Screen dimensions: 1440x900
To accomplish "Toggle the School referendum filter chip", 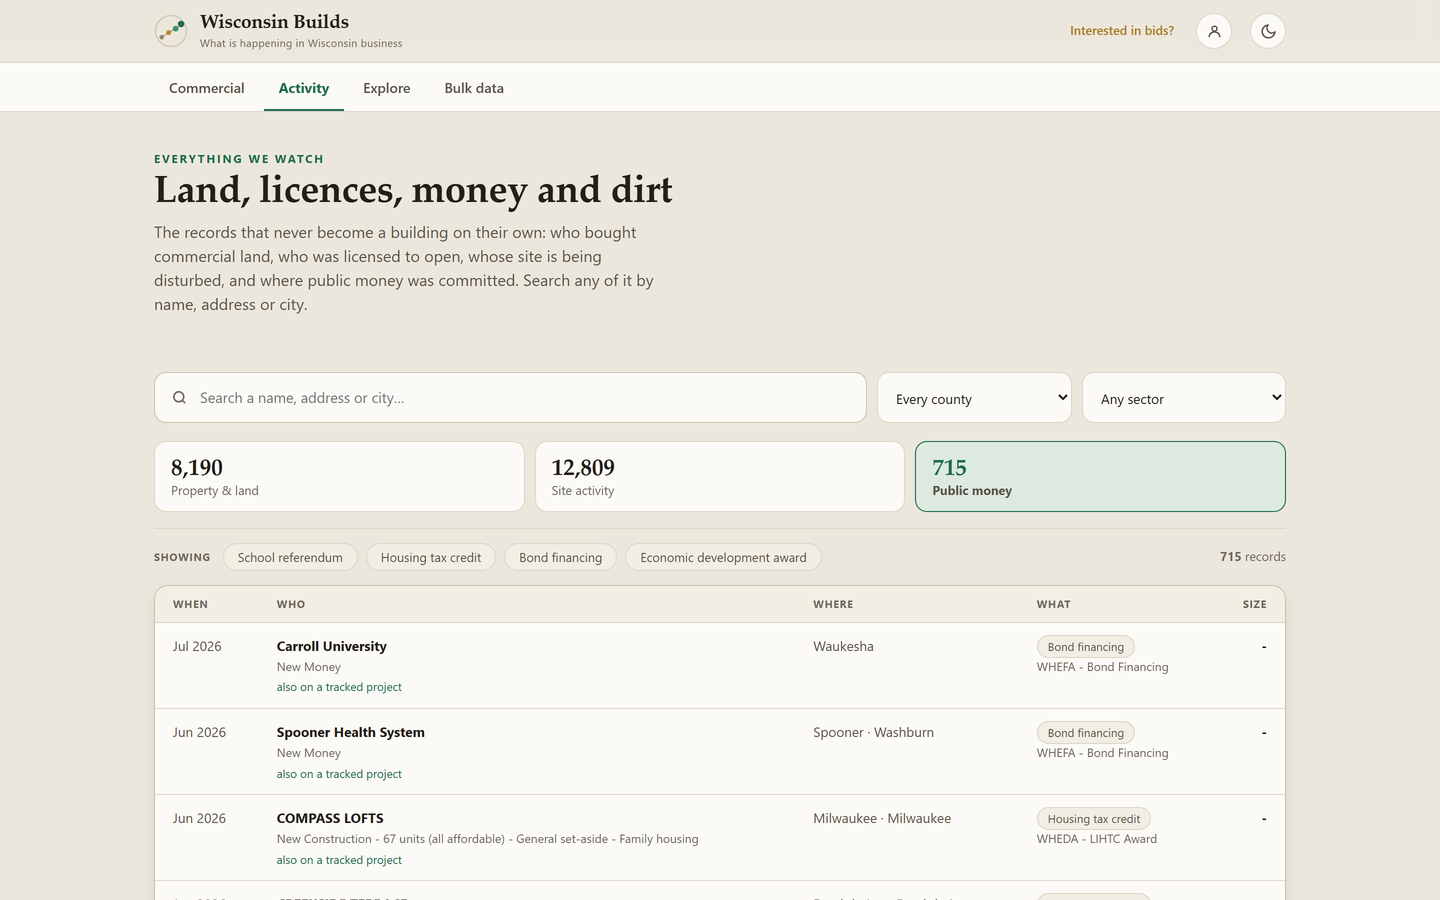I will (x=290, y=557).
